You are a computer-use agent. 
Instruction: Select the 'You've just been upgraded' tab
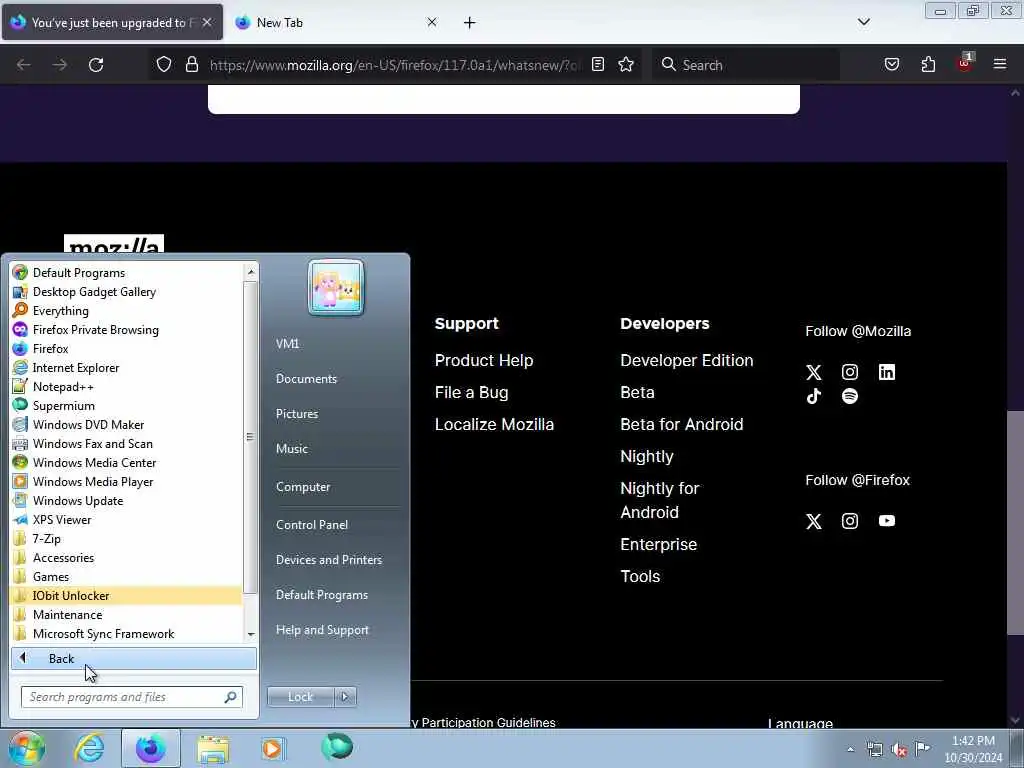[112, 23]
